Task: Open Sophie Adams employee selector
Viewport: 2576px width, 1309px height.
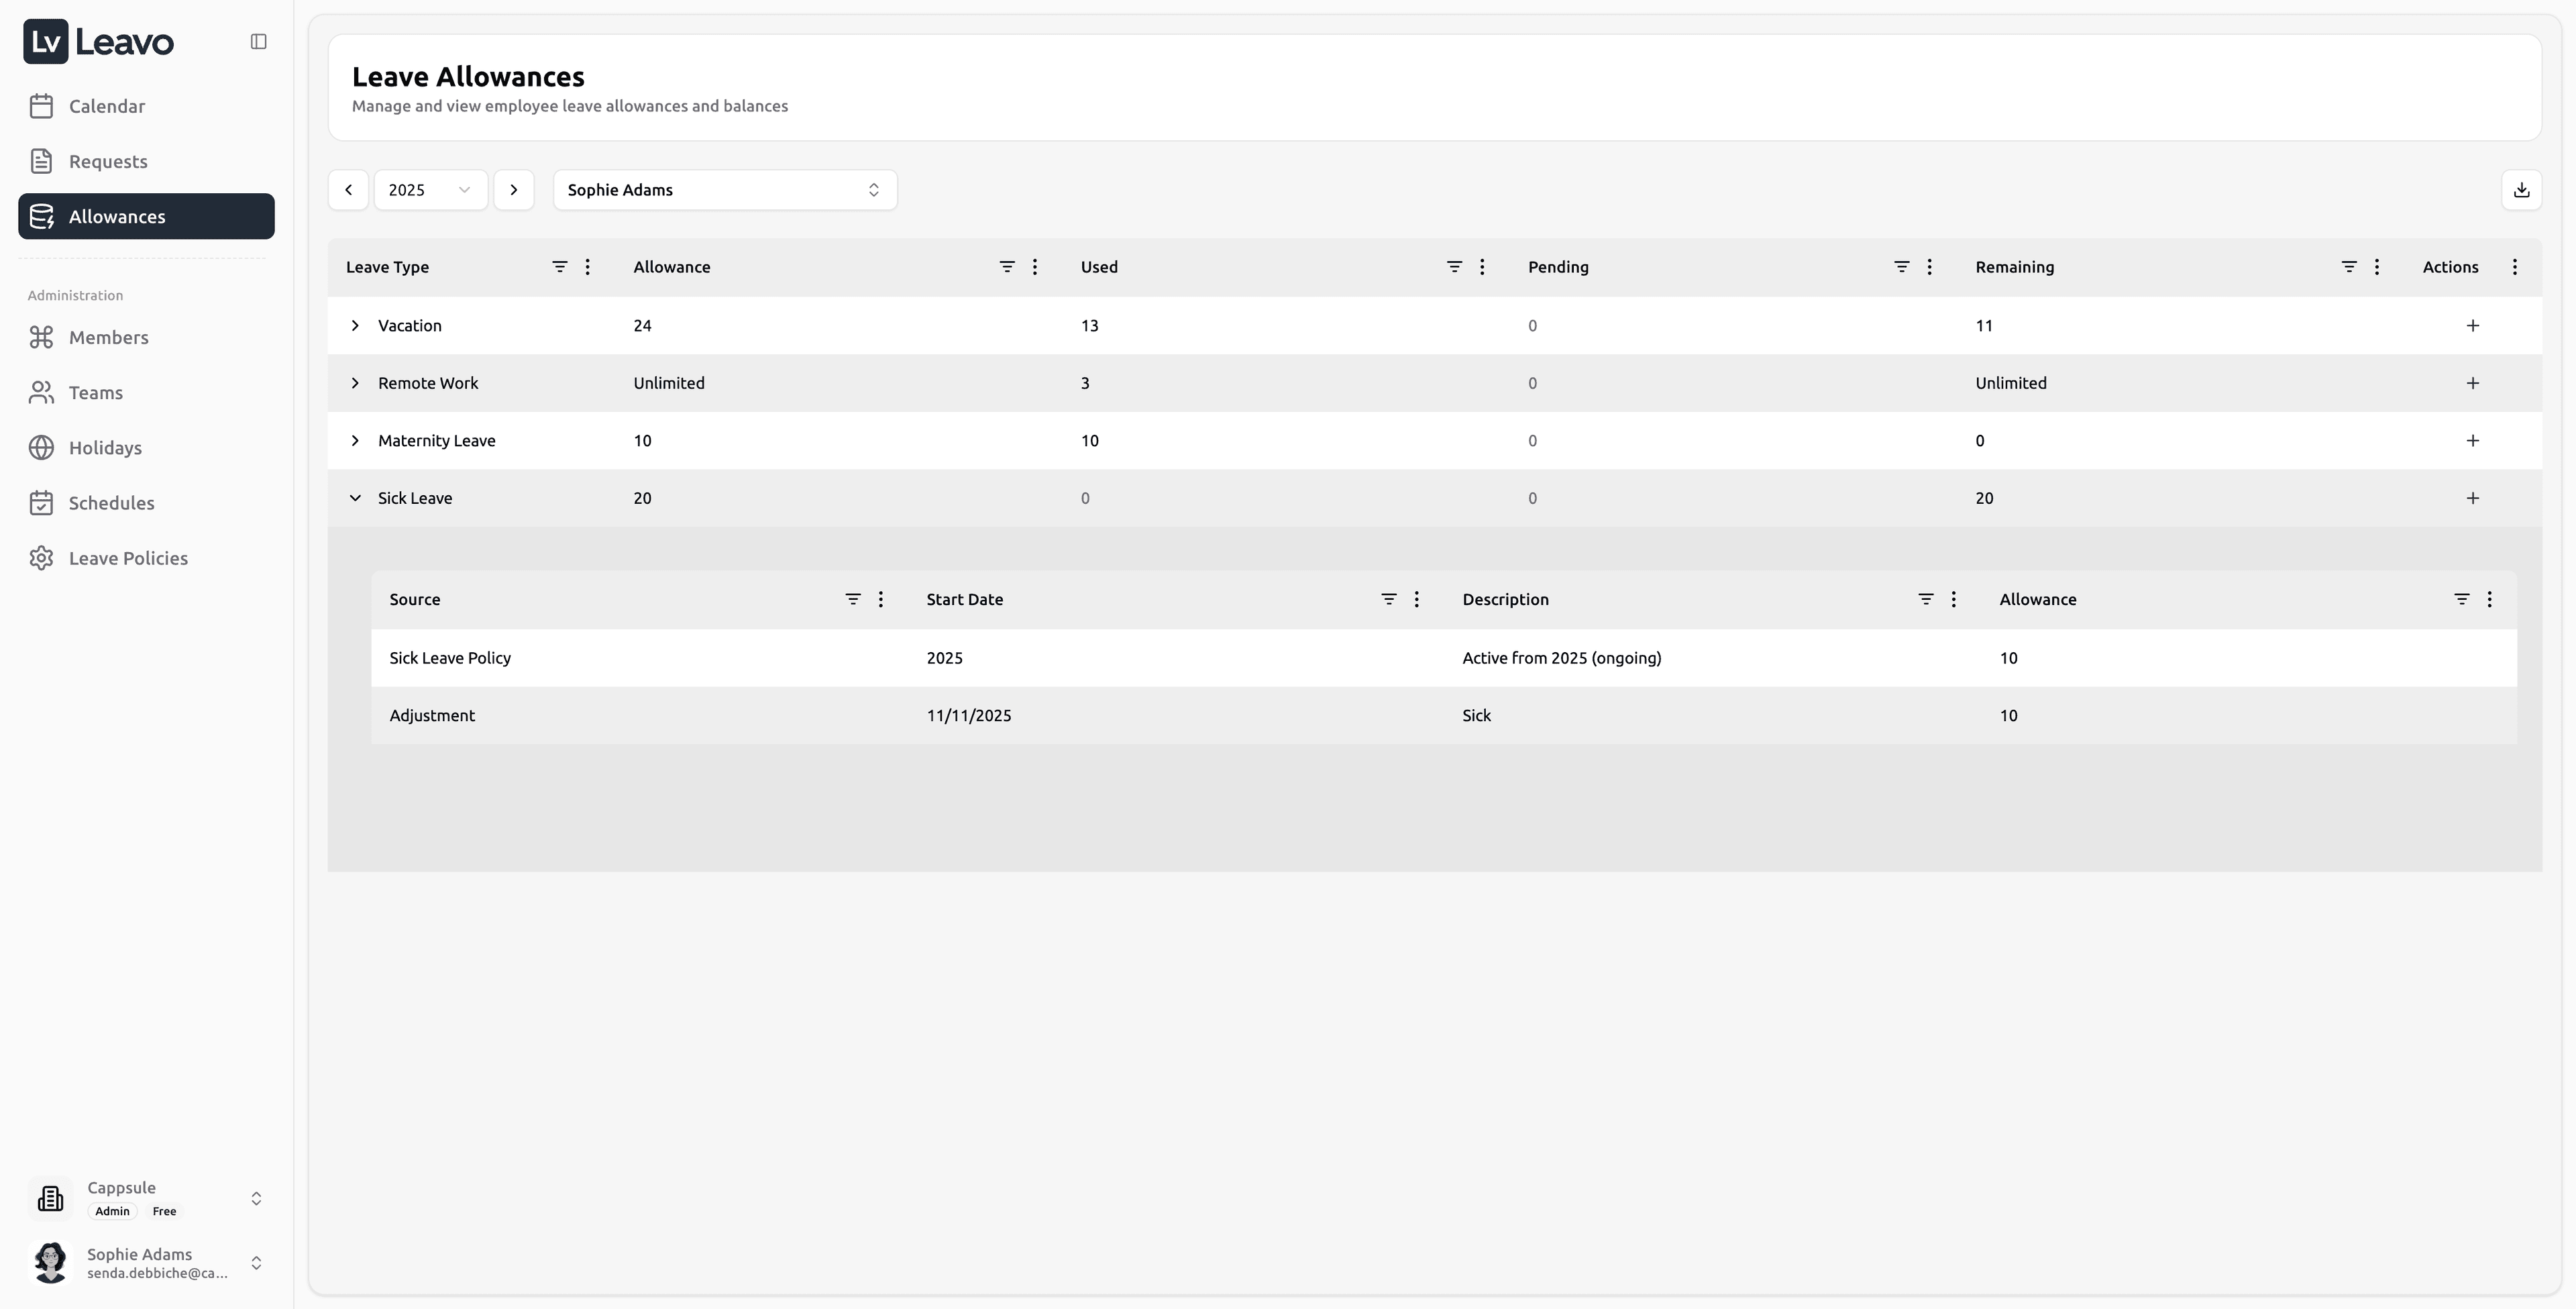Action: pos(724,190)
